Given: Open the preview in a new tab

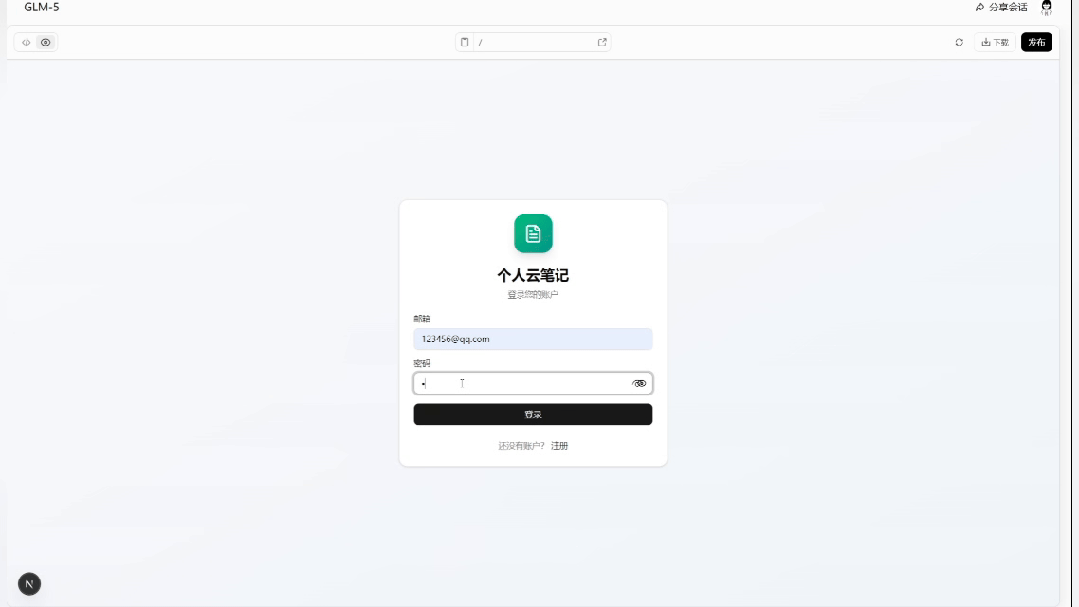Looking at the screenshot, I should (x=602, y=42).
